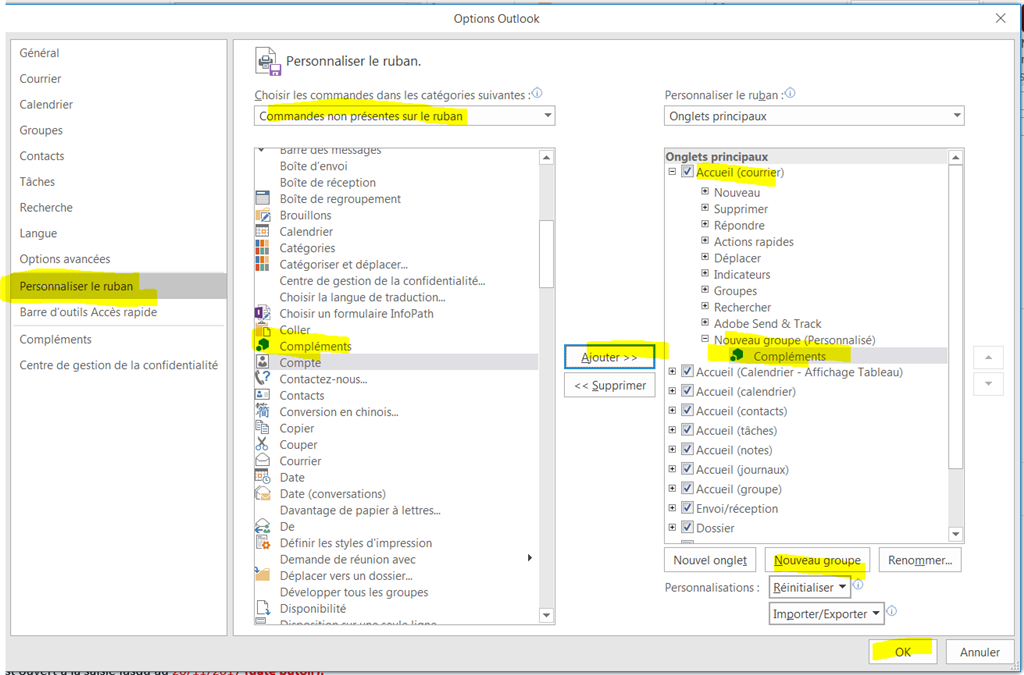Uncheck the Accueil (courrier) checkbox
This screenshot has height=675, width=1024.
click(687, 172)
